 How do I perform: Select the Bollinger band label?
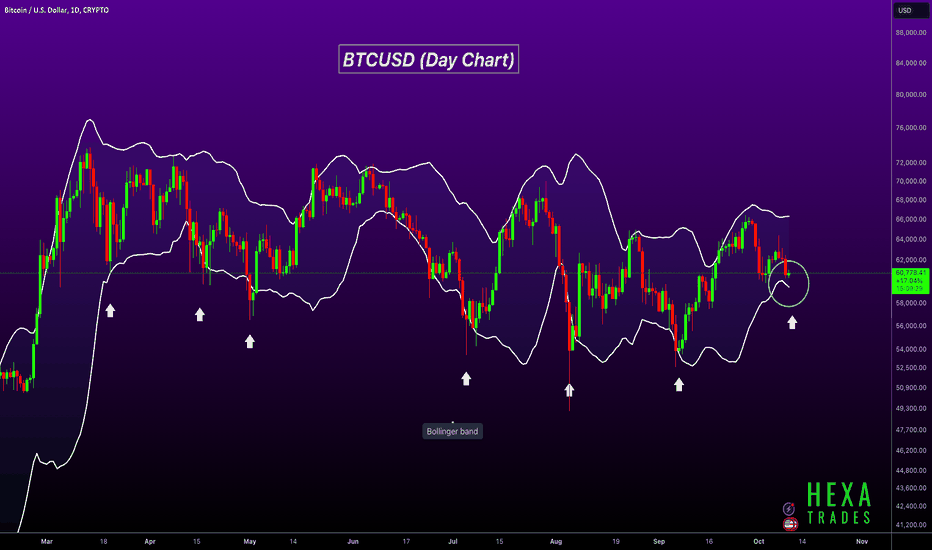(x=452, y=432)
